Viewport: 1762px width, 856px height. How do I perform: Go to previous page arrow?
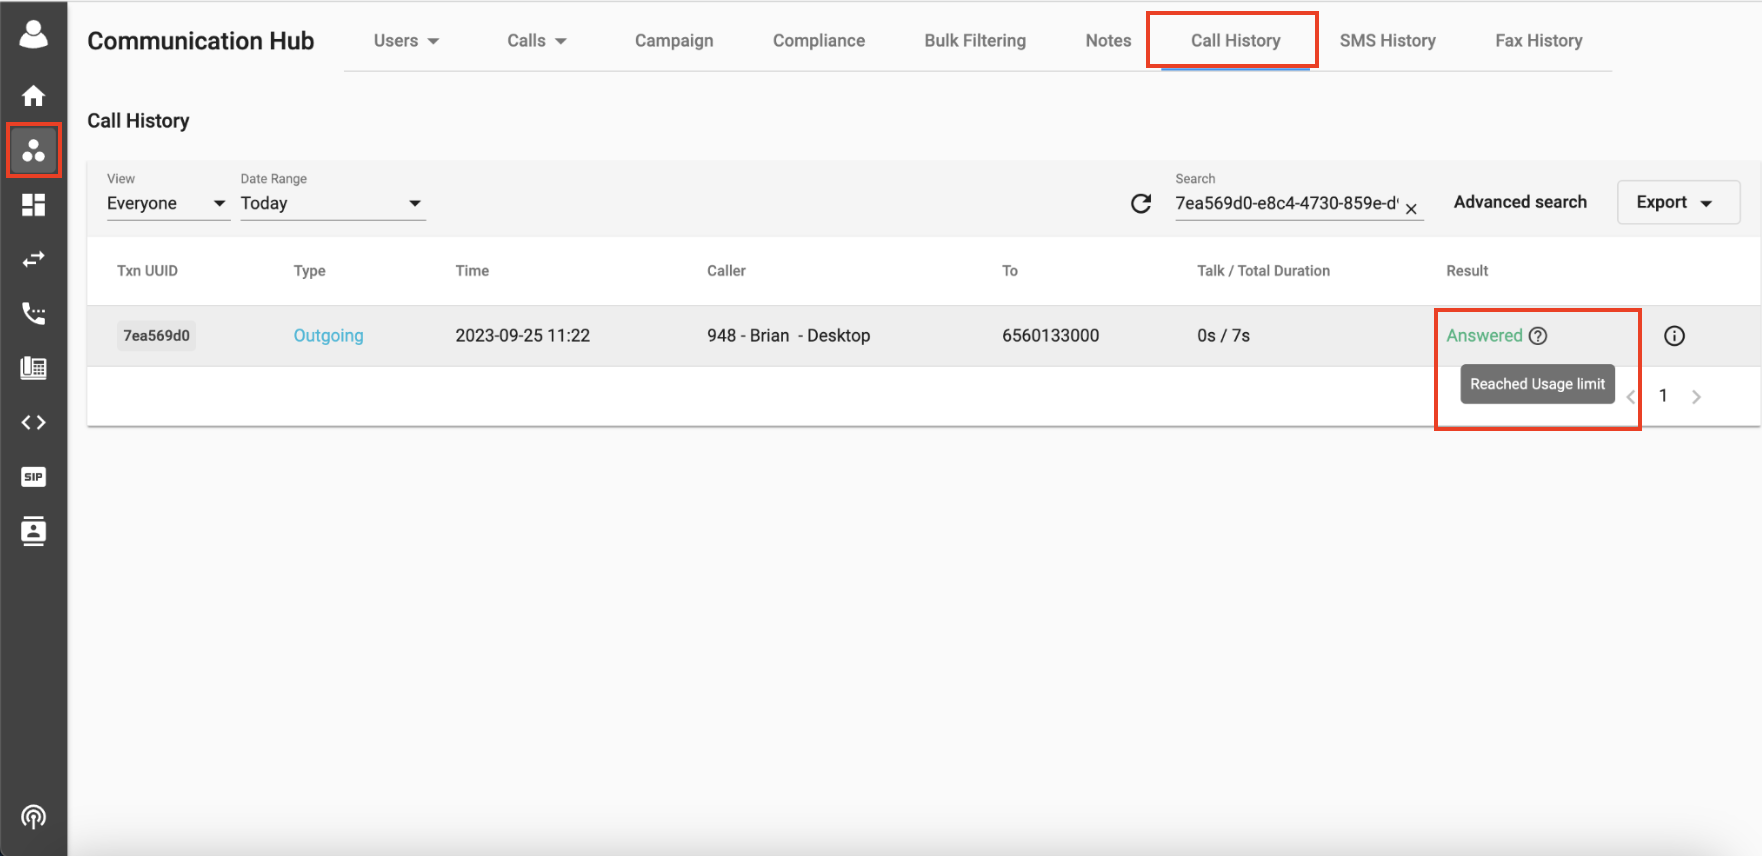pyautogui.click(x=1630, y=397)
